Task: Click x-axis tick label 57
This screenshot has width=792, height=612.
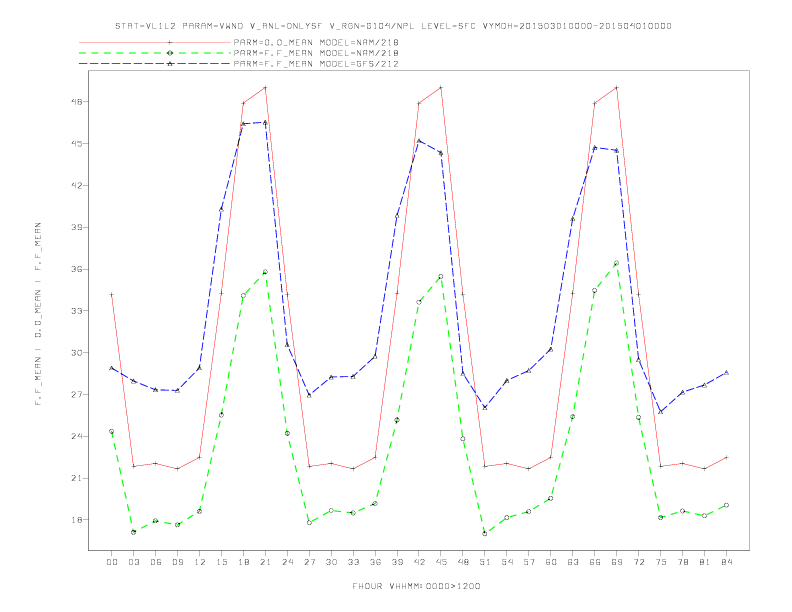Action: click(529, 562)
